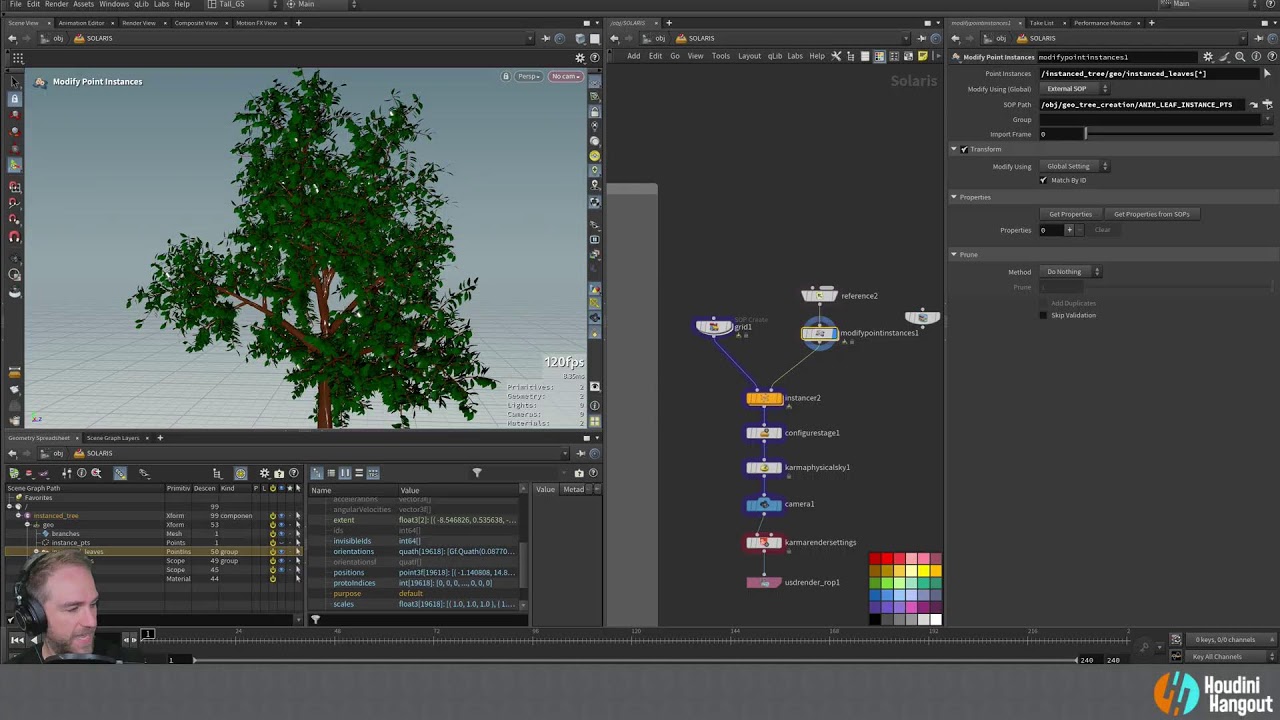Click the parameter search magnifier icon
The image size is (1280, 720).
click(x=1240, y=57)
